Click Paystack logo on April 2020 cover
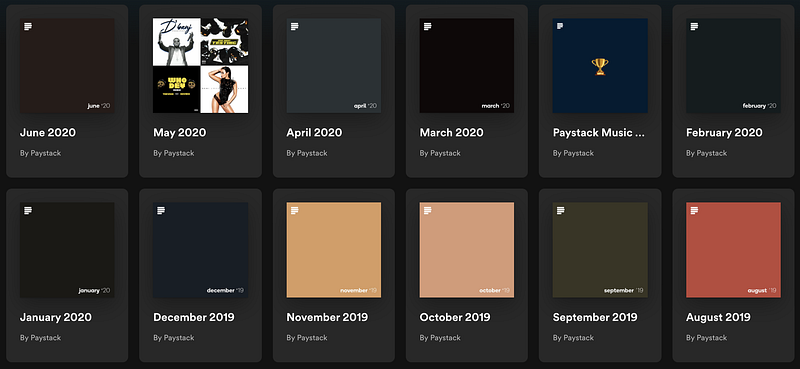This screenshot has width=800, height=369. [x=294, y=27]
